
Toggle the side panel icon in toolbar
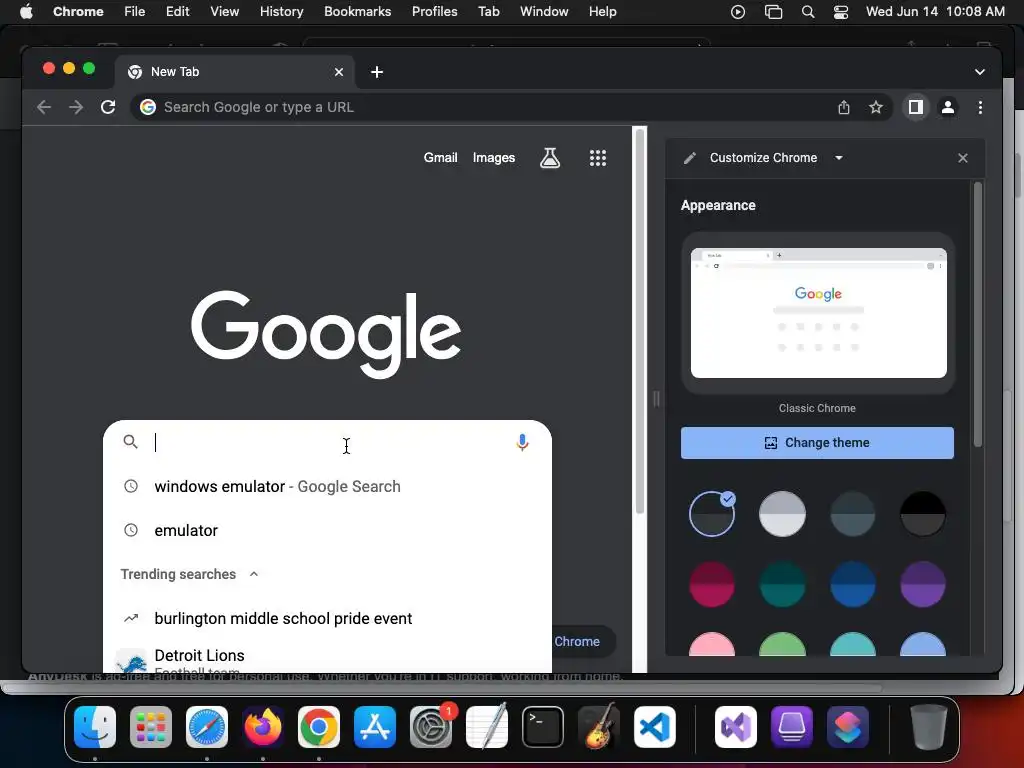(916, 107)
